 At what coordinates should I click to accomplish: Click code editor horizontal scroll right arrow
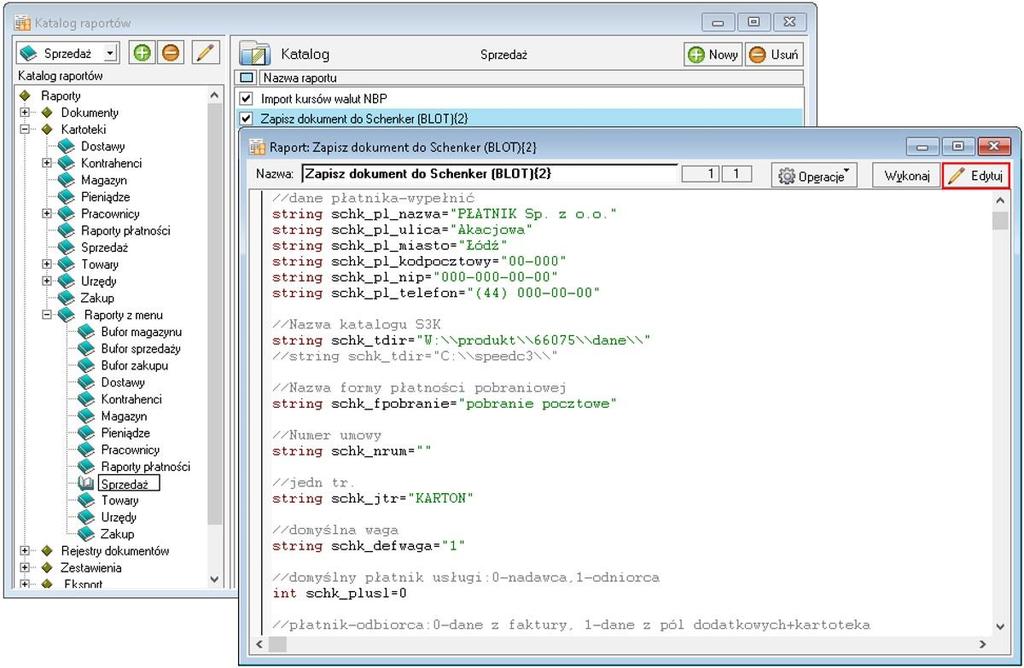pyautogui.click(x=983, y=644)
